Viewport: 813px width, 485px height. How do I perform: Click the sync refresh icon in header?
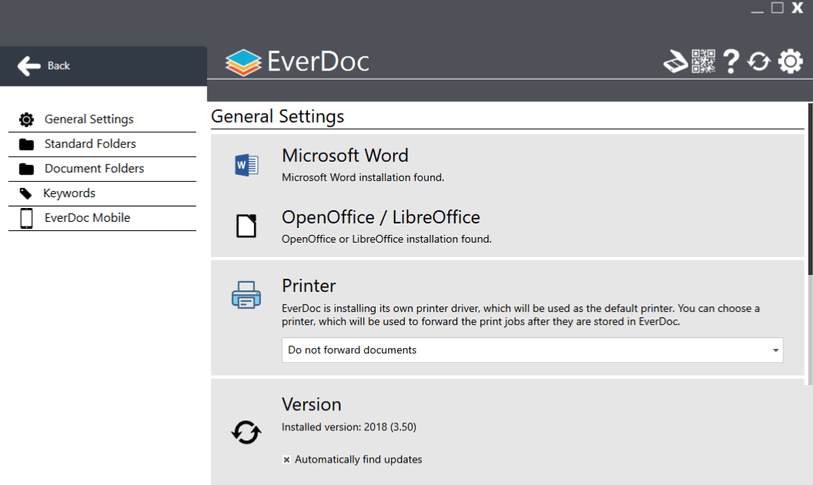point(759,62)
